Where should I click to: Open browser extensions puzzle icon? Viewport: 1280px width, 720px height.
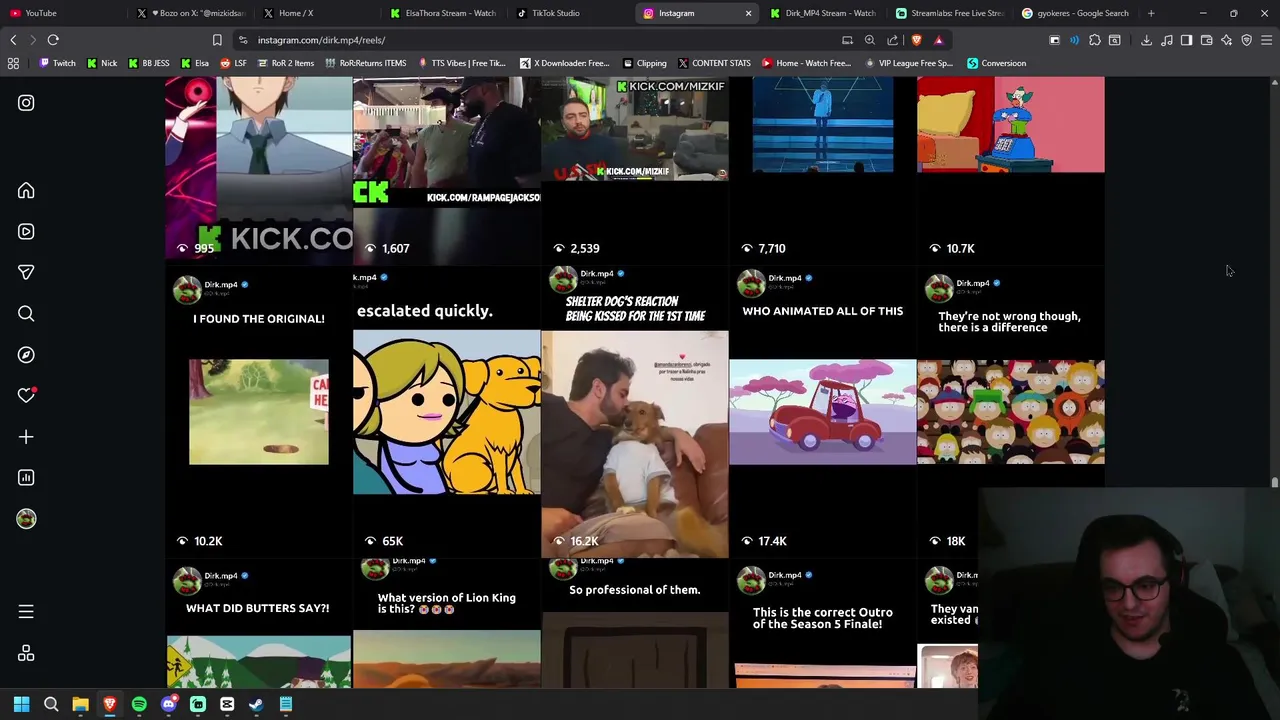1095,40
